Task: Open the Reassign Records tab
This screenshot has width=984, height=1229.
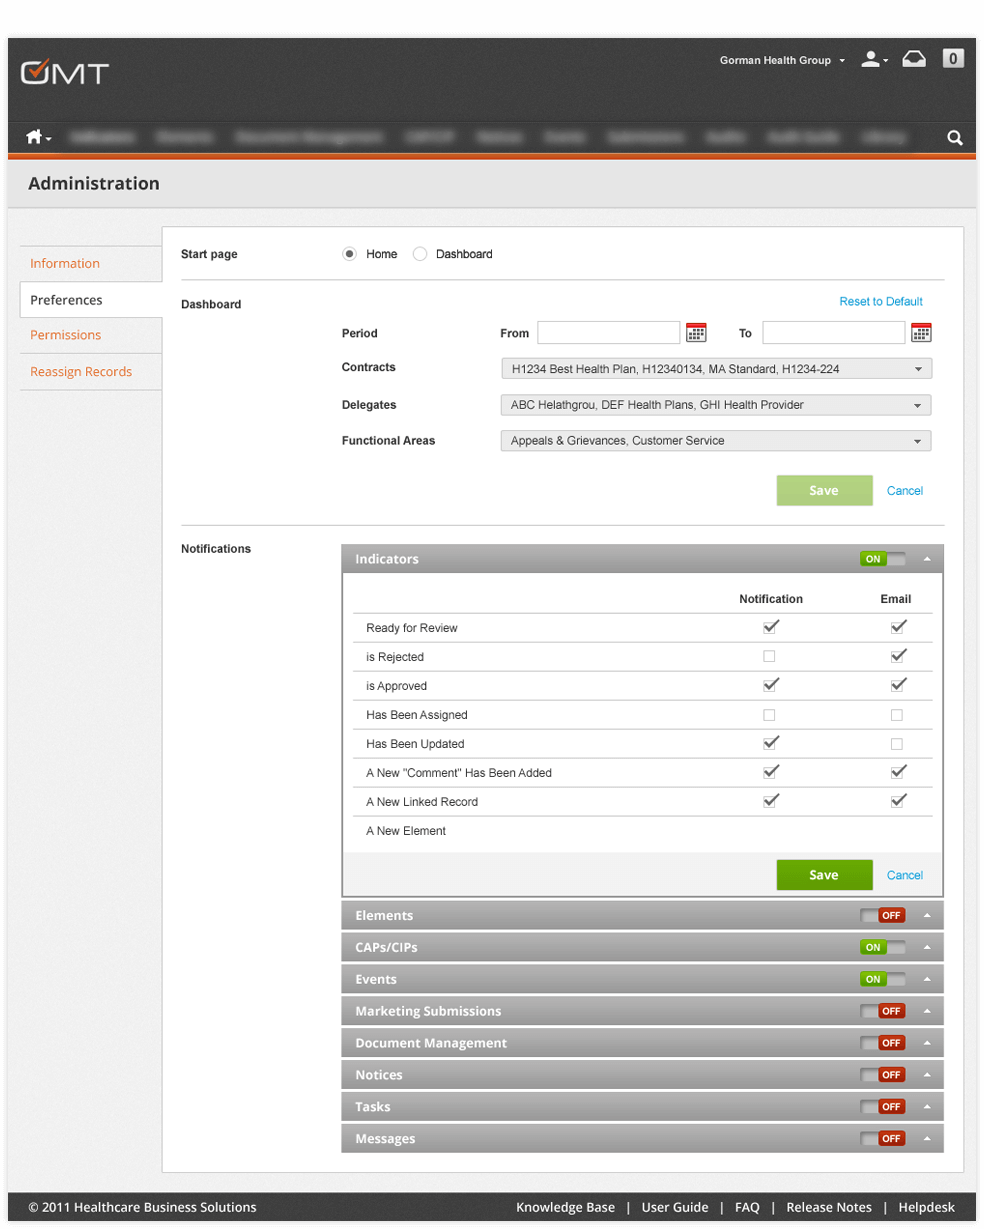Action: (x=81, y=372)
